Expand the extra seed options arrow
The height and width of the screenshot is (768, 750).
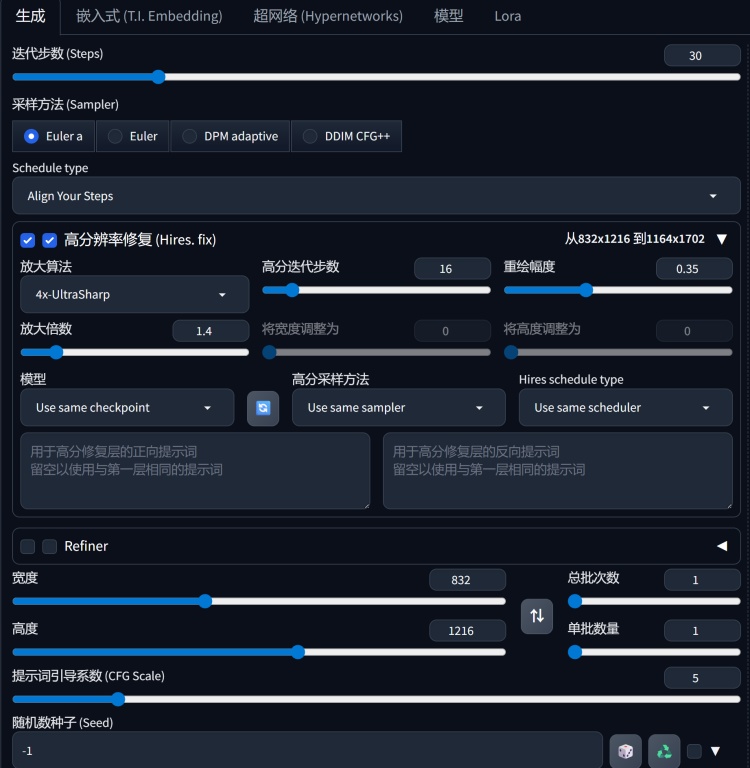(715, 751)
